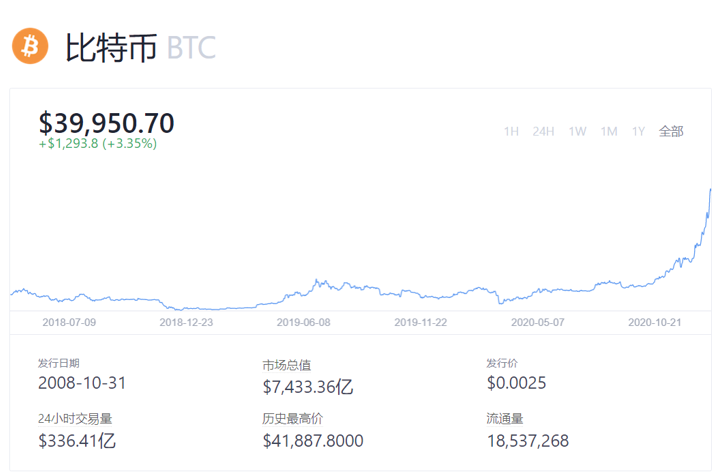Select the 1H time range tab
717x474 pixels.
pos(511,132)
